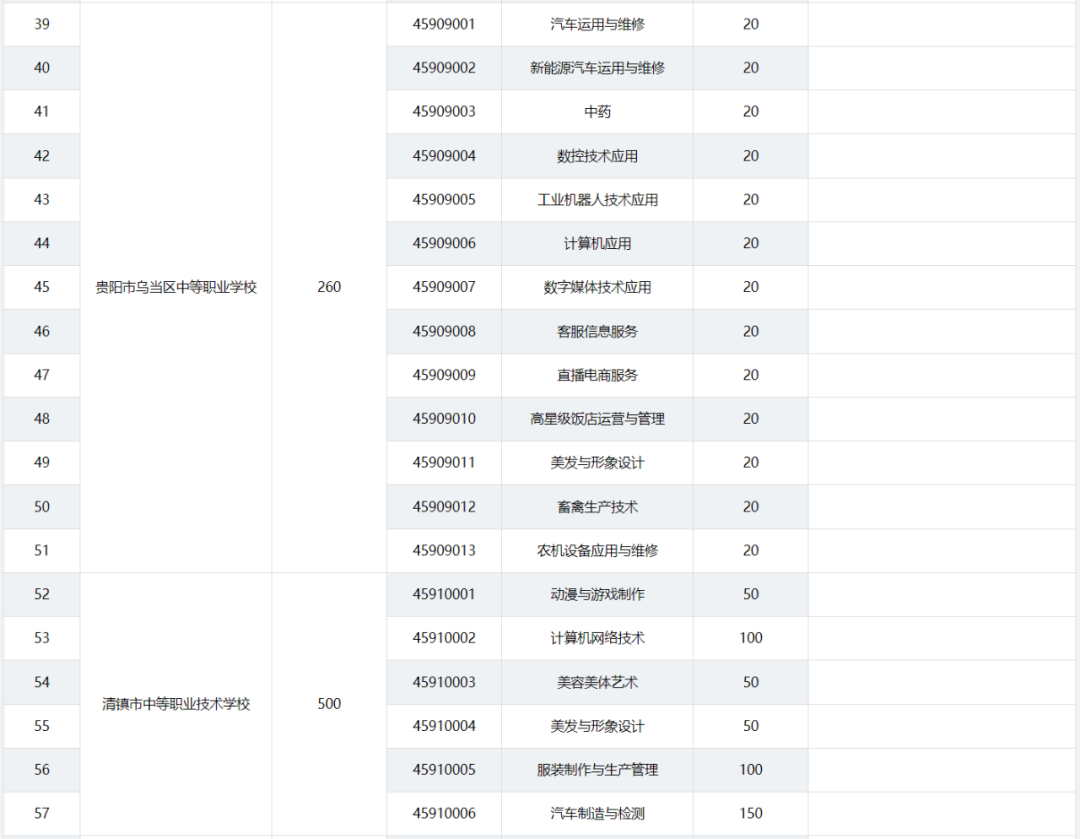Screen dimensions: 1080x839
Task: Click the 数字媒体技术应用 cell
Action: (597, 287)
